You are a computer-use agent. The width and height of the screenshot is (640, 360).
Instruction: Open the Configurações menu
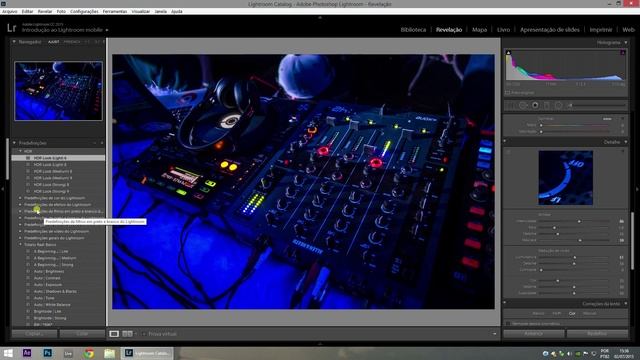[x=84, y=11]
